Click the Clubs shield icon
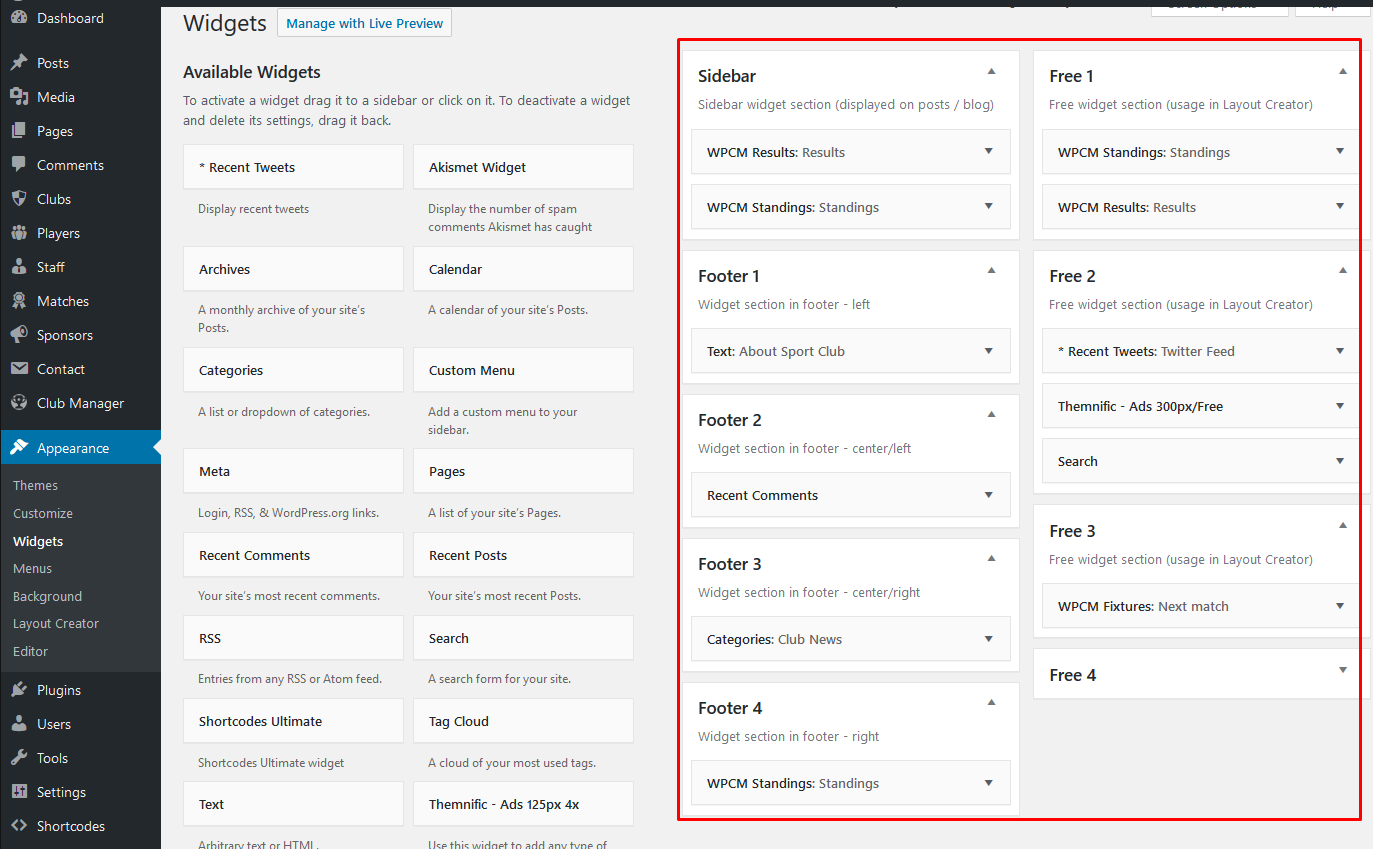 [19, 199]
